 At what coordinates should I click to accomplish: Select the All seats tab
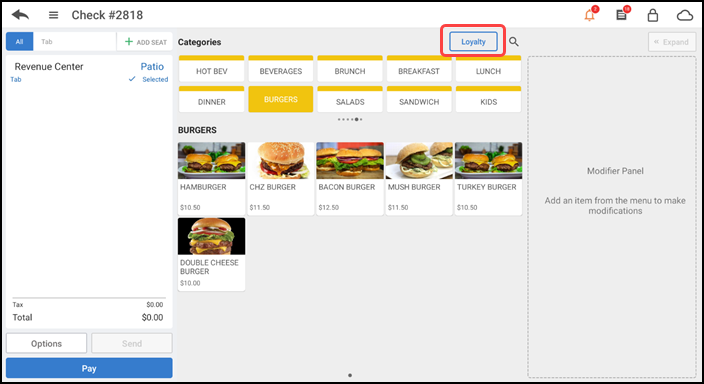tap(19, 41)
